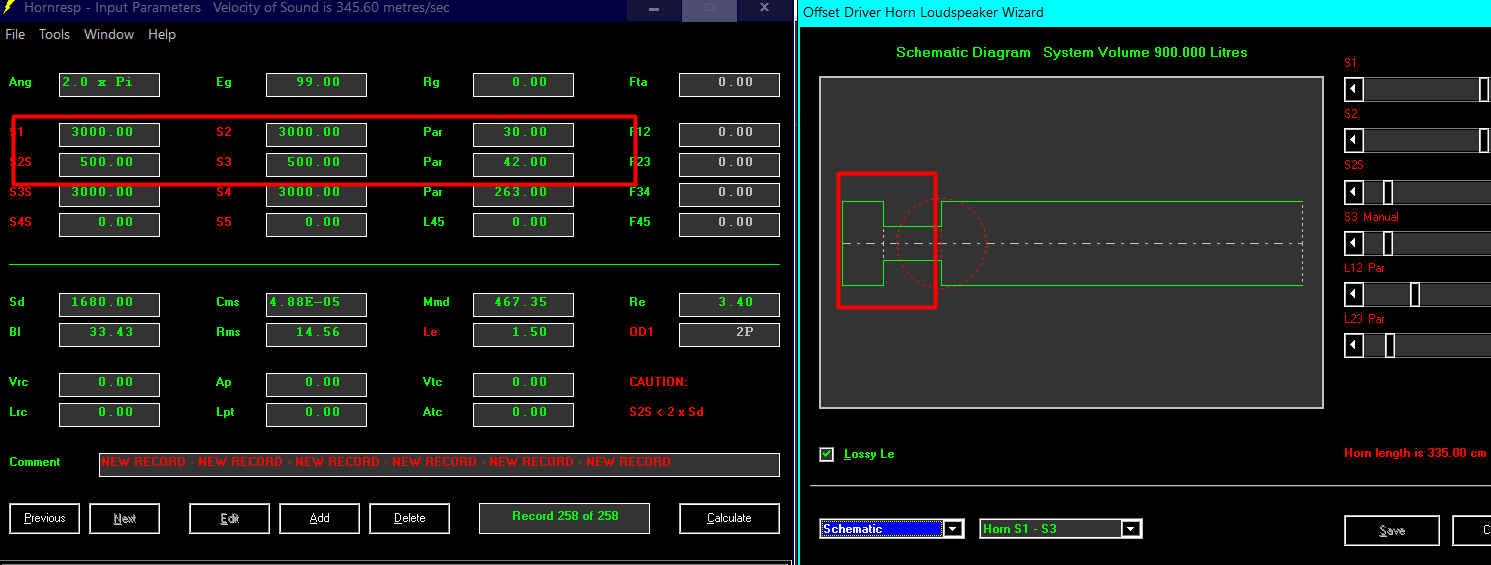Click the Edit button

(229, 518)
